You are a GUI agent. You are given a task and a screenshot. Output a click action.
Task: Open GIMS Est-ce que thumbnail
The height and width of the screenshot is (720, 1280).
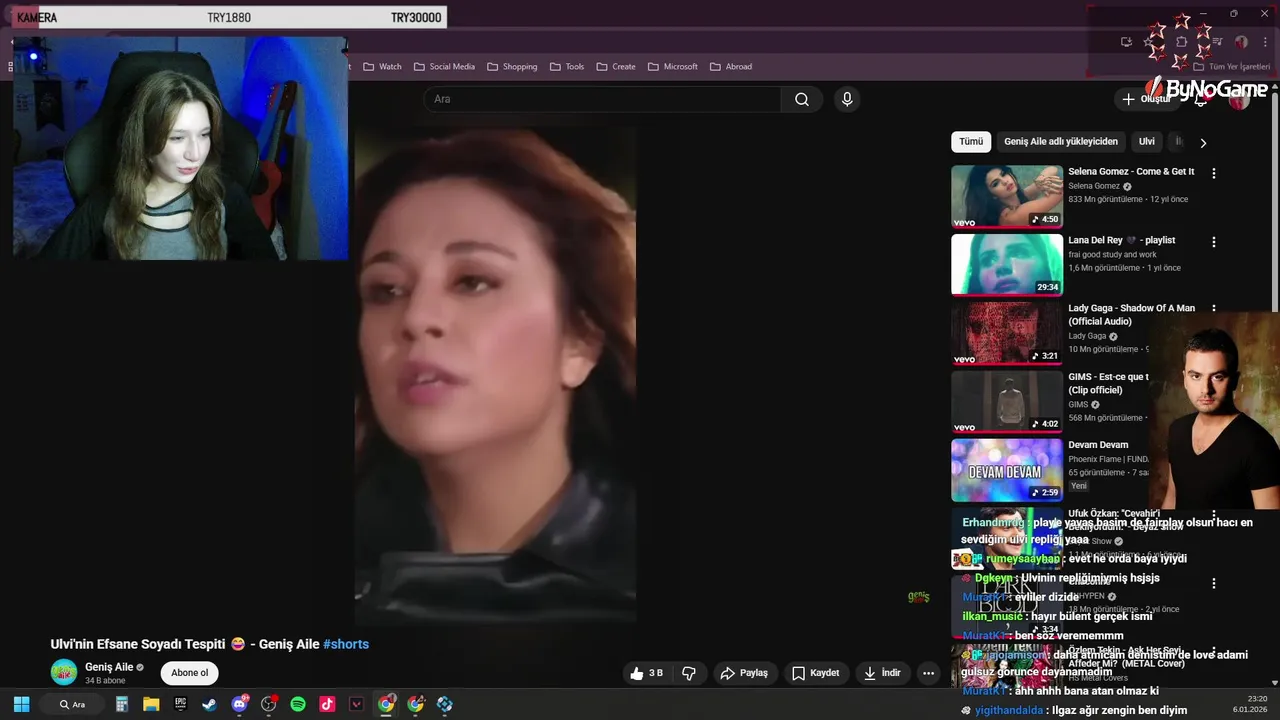coord(1007,402)
